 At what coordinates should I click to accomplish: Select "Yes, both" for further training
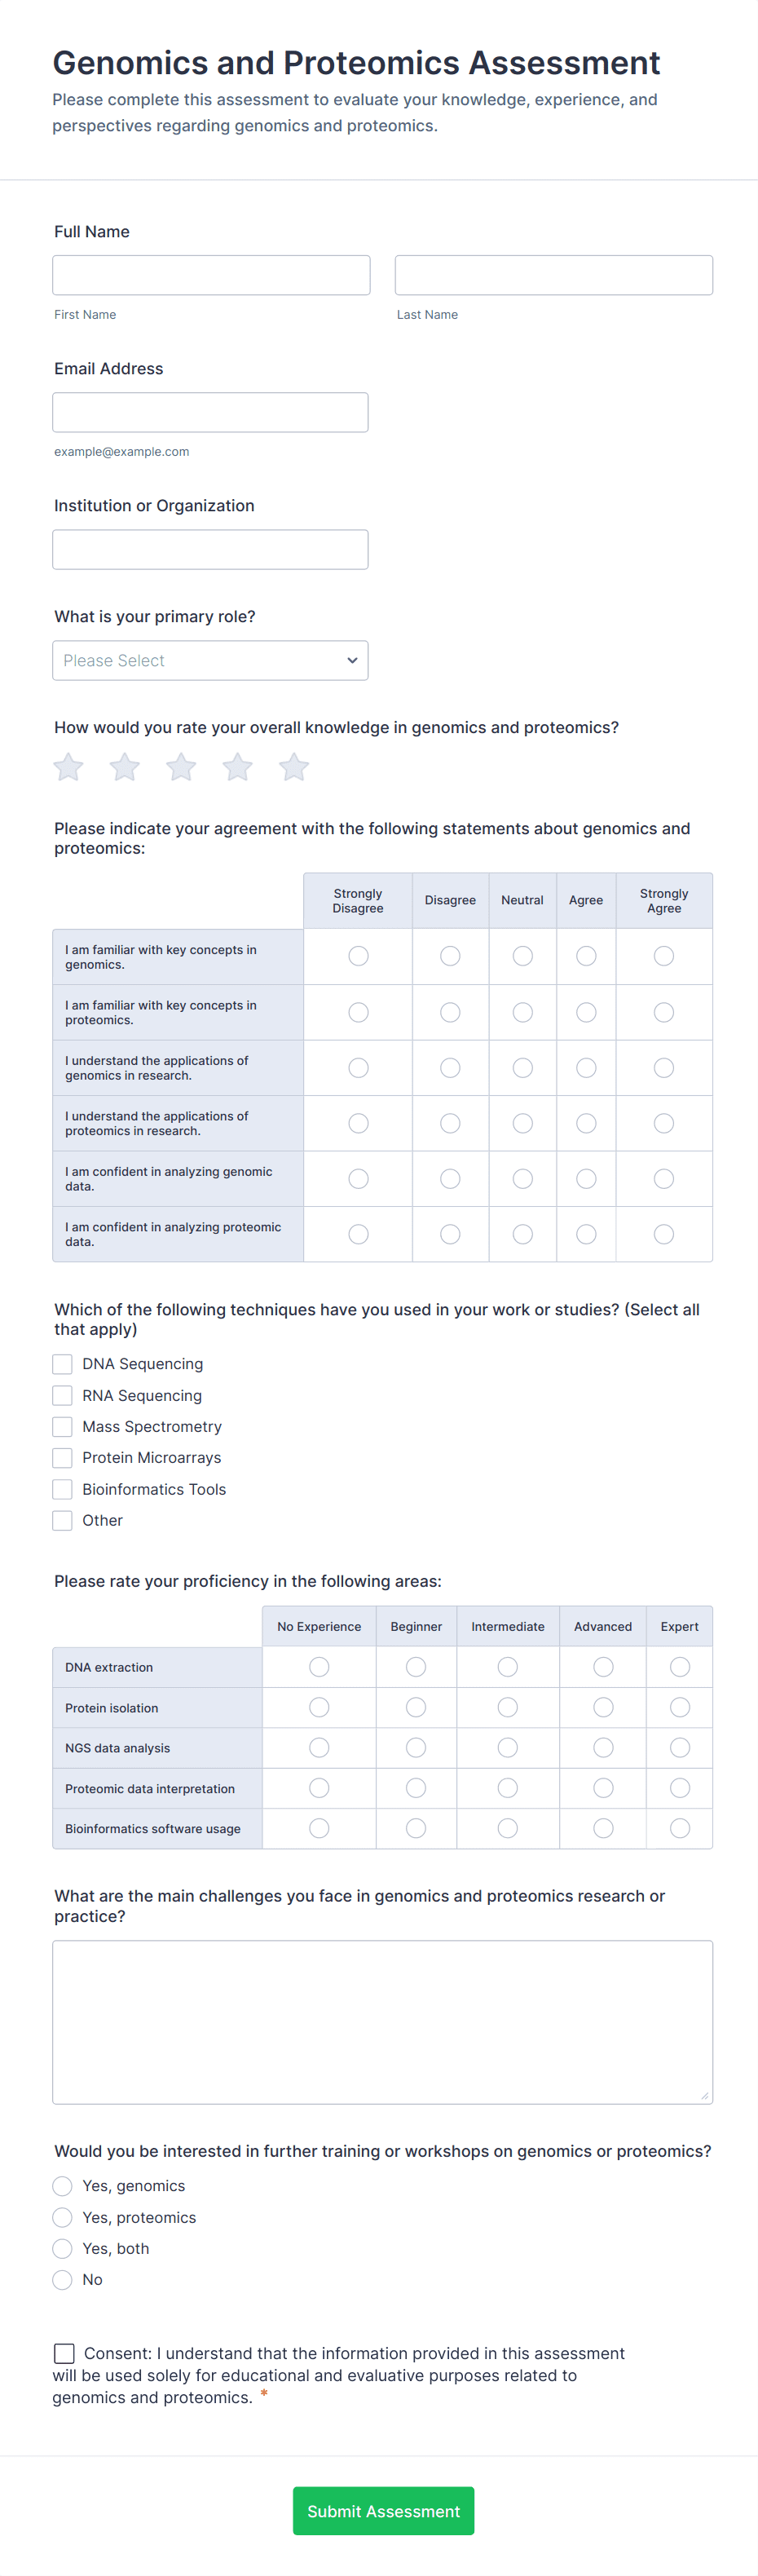point(63,2248)
